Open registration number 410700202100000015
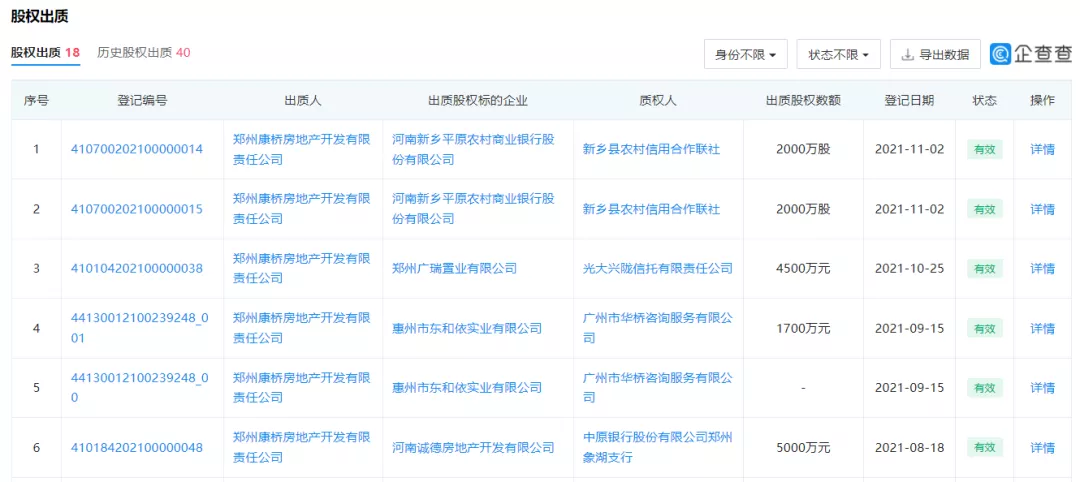Viewport: 1080px width, 482px height. (137, 209)
